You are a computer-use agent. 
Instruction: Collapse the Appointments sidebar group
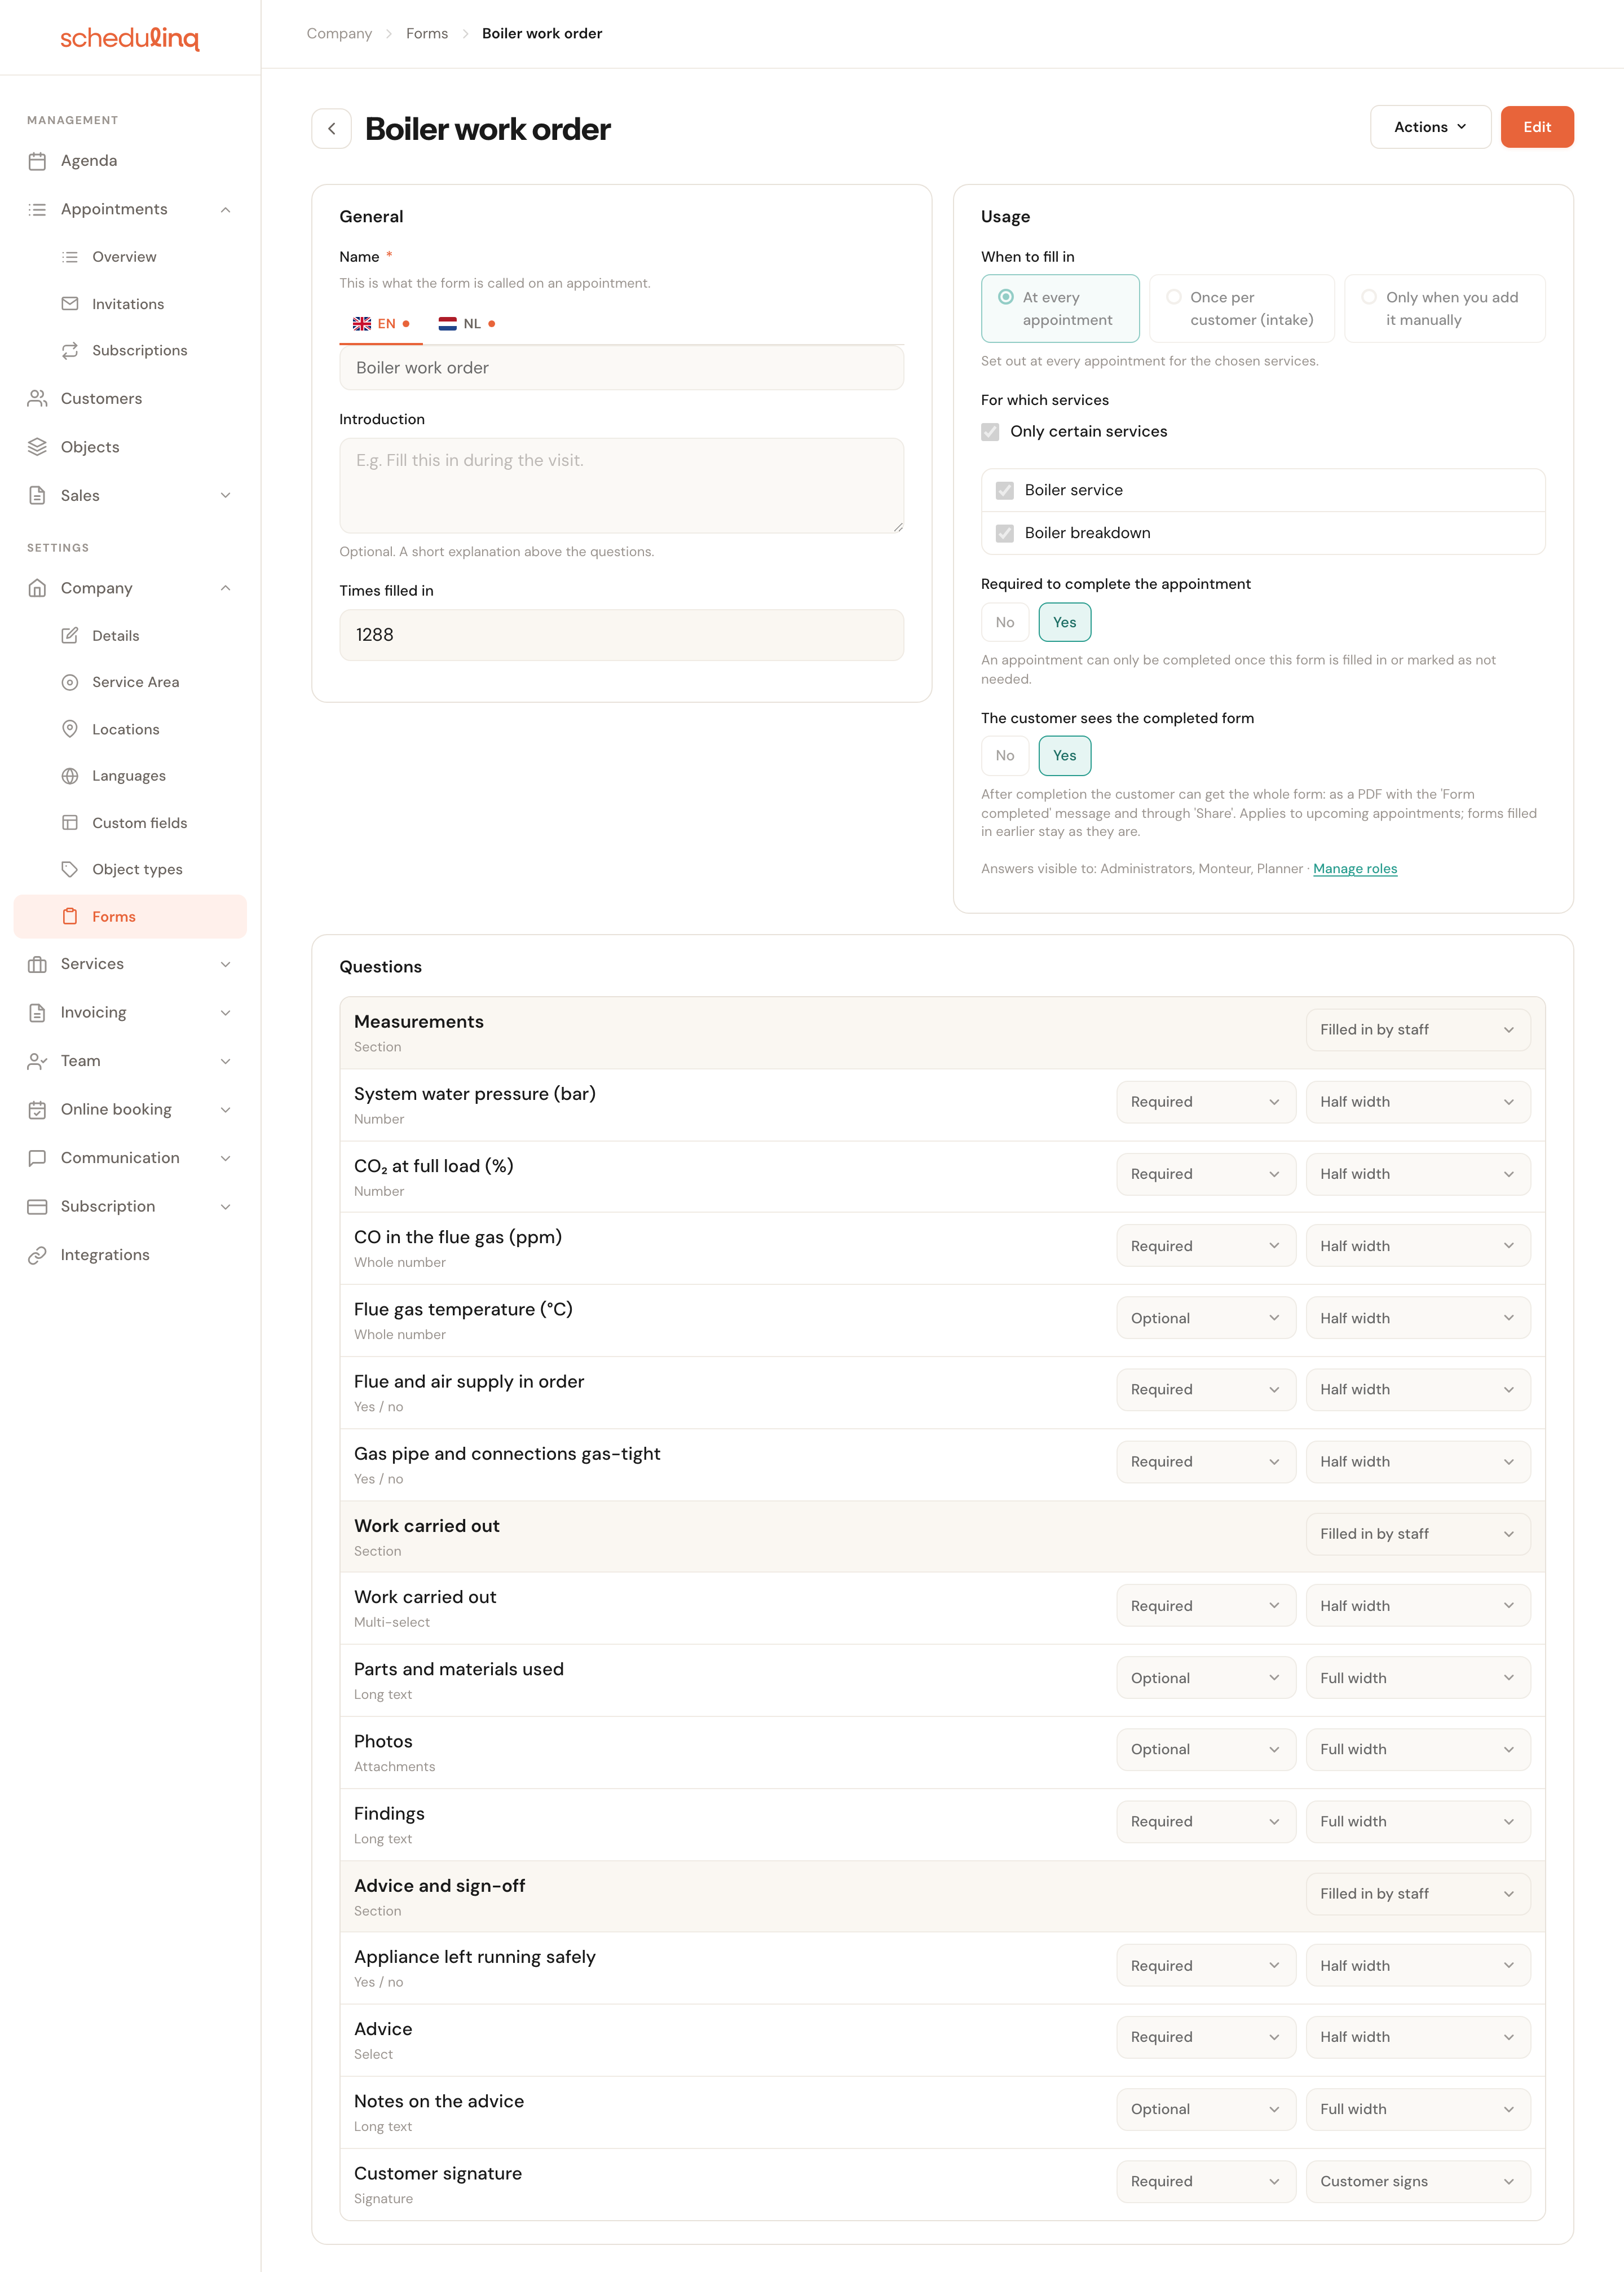coord(226,210)
